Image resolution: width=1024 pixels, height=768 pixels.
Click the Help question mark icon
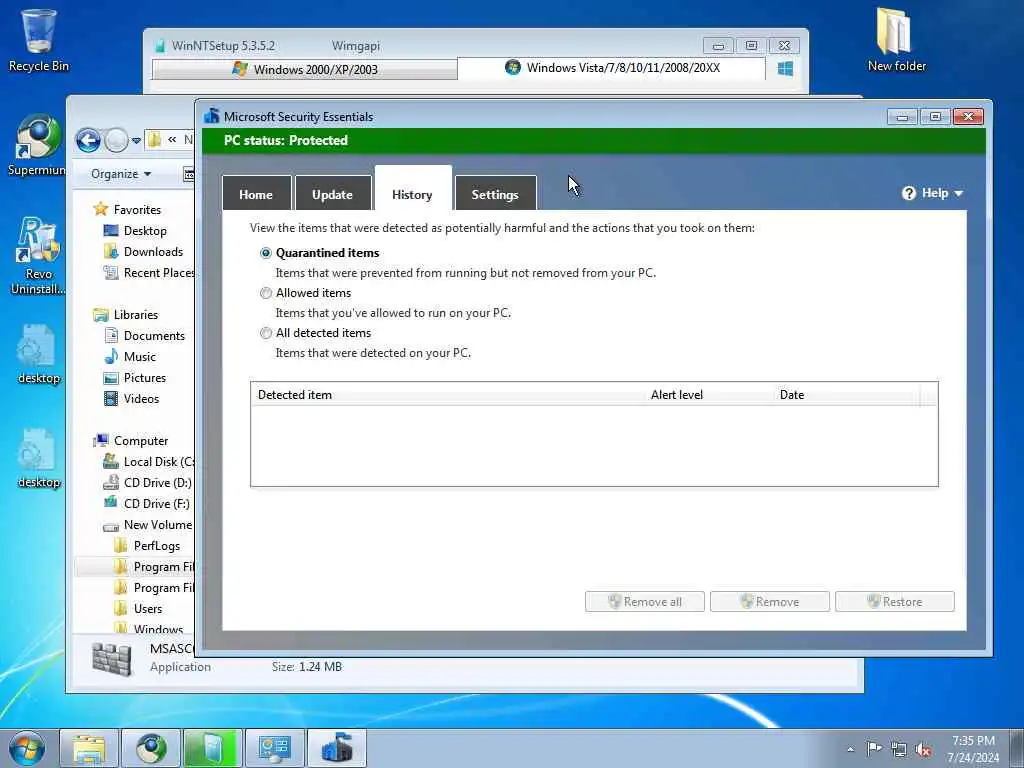click(x=908, y=193)
